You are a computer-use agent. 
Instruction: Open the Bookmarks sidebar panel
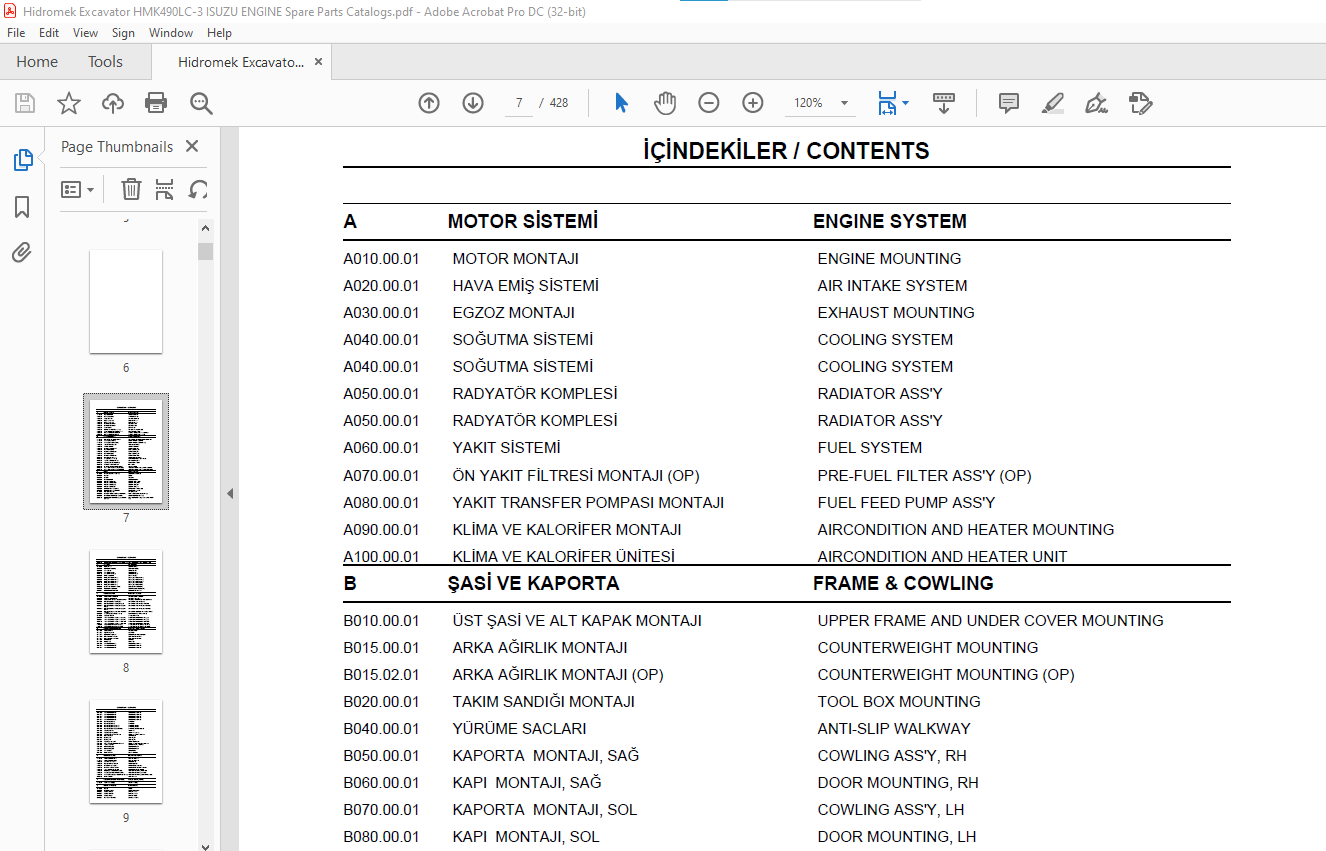tap(22, 207)
